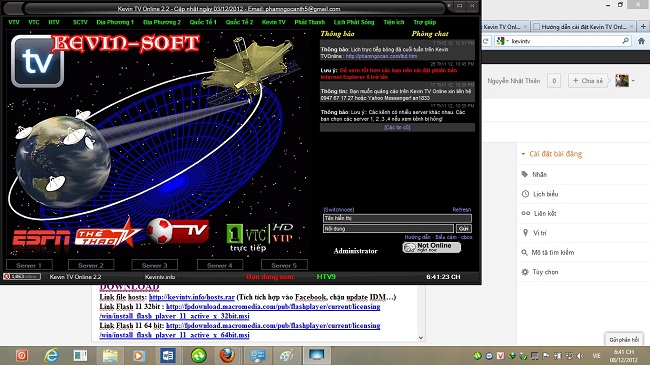Image resolution: width=650 pixels, height=365 pixels.
Task: Switch to Server 2
Action: [x=91, y=265]
